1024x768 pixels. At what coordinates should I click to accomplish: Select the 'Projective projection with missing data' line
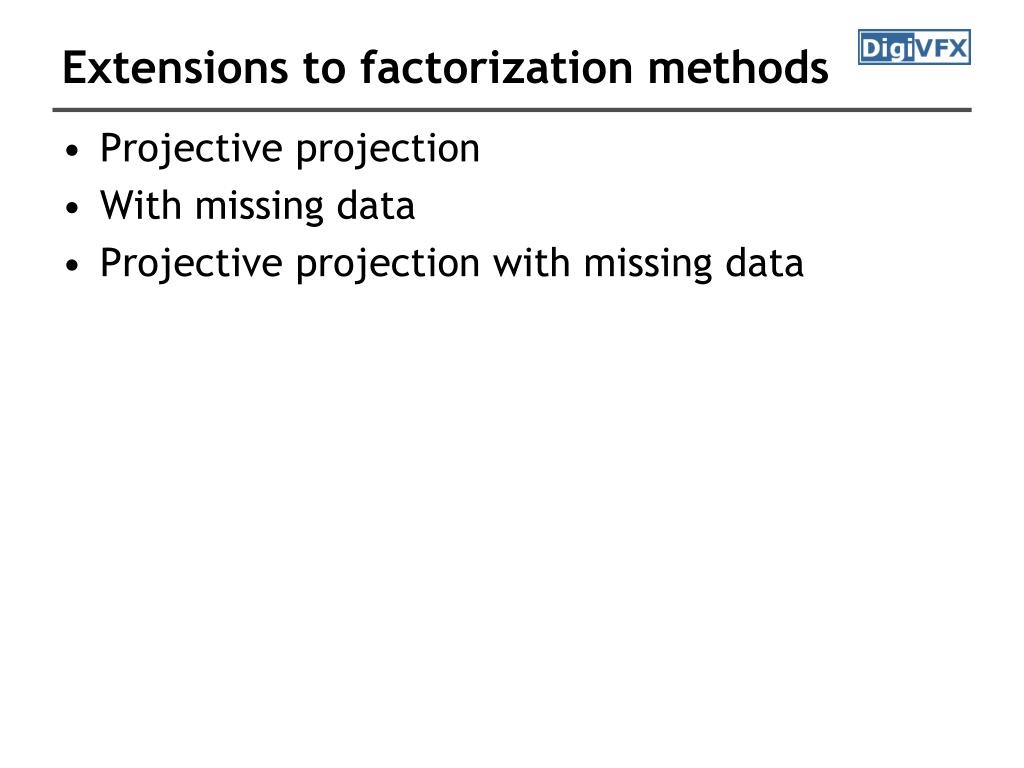[x=451, y=264]
